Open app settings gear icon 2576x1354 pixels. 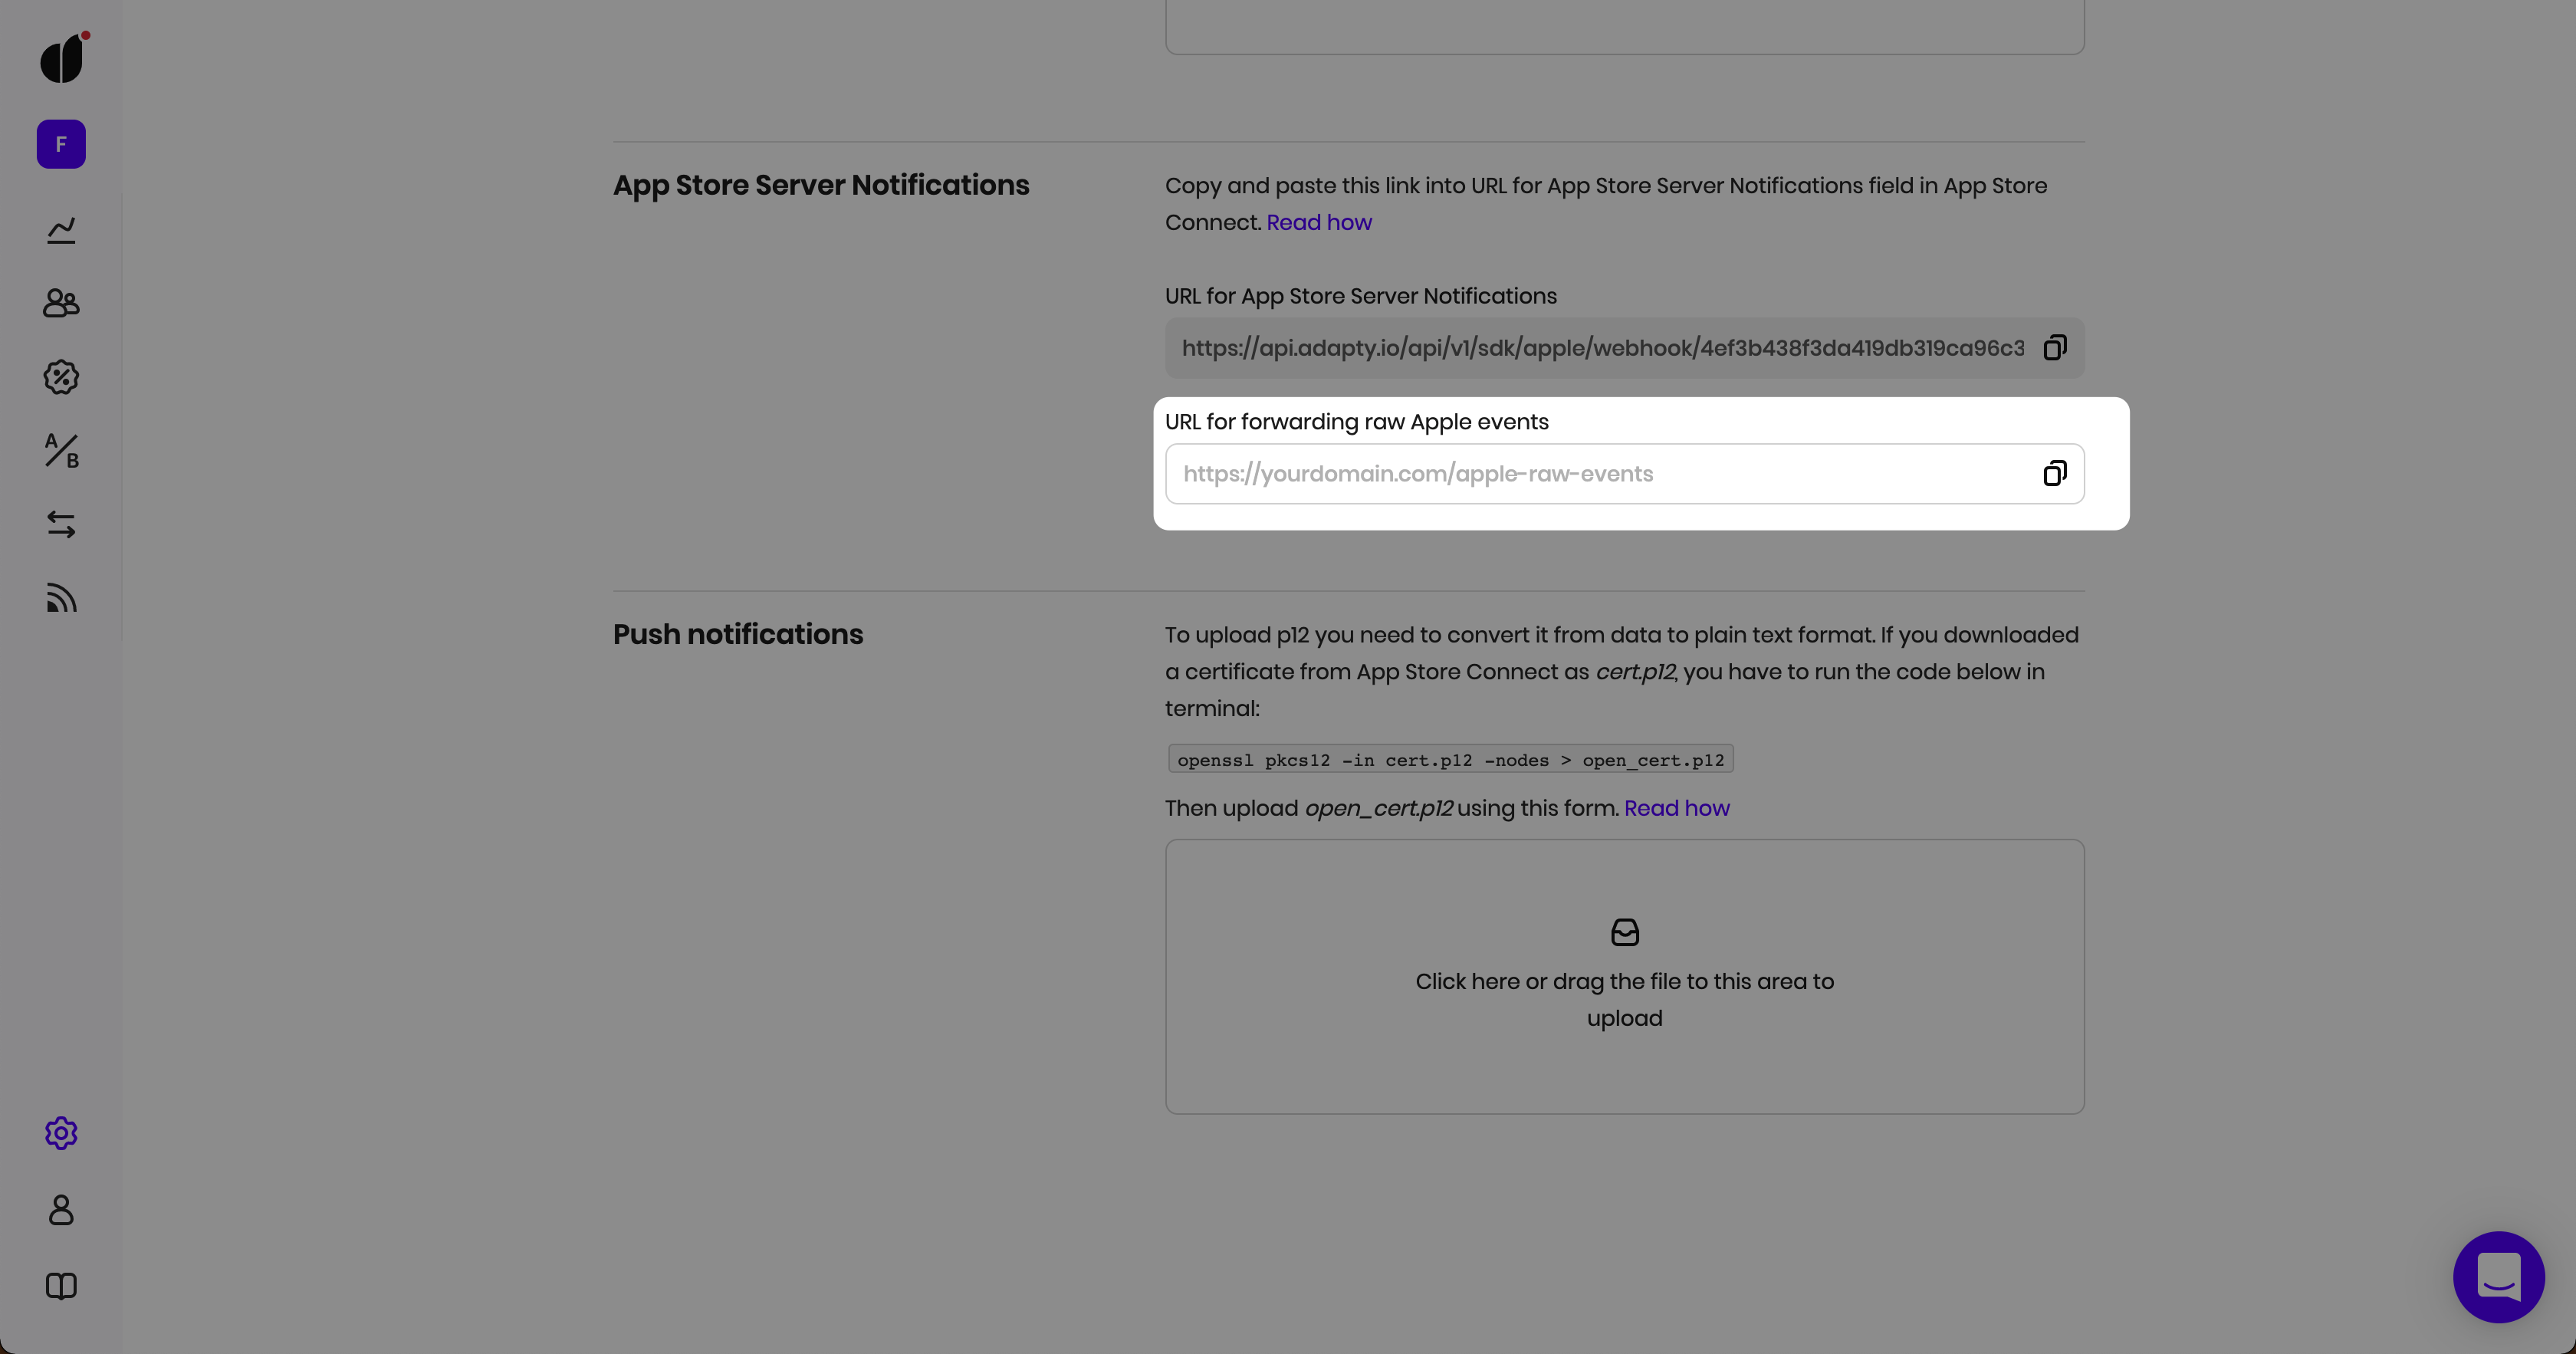61,1133
